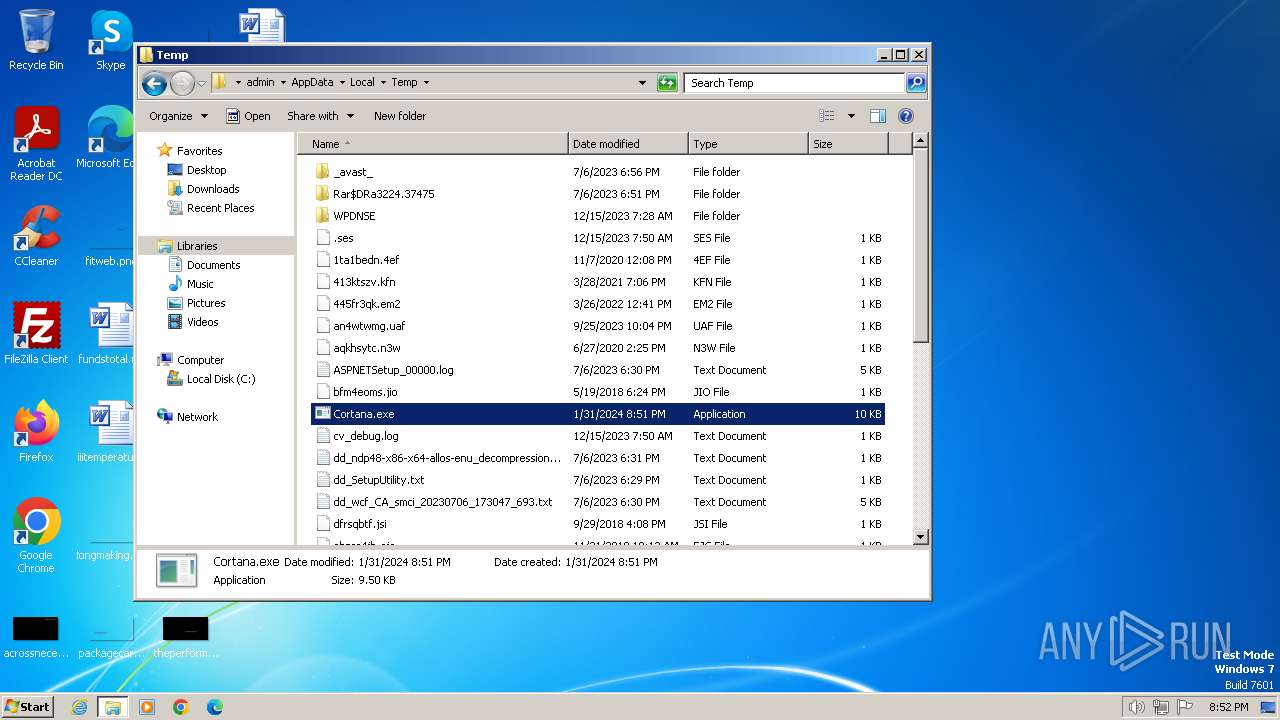
Task: Select the _avast_ folder icon
Action: (322, 172)
